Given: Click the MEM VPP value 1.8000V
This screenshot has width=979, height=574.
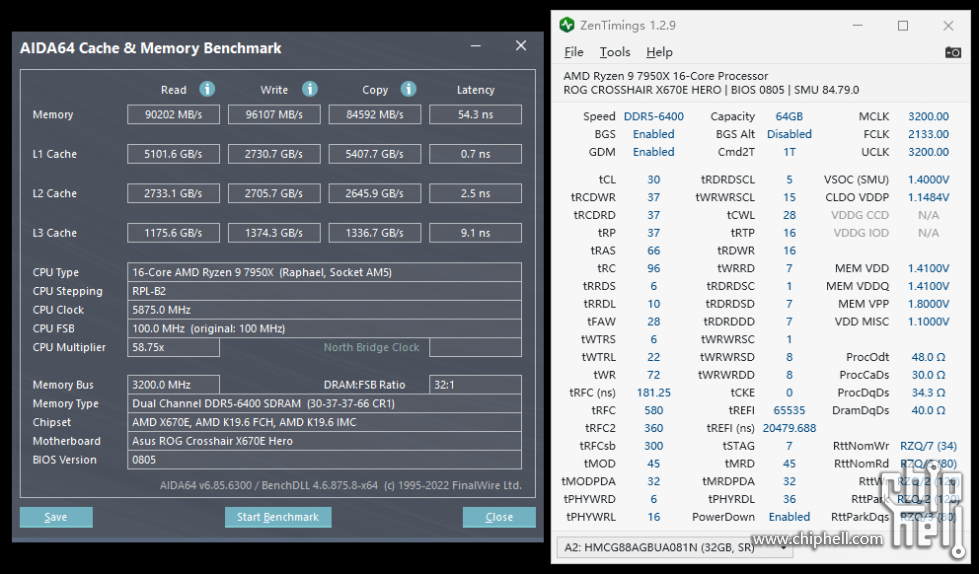Looking at the screenshot, I should coord(928,304).
